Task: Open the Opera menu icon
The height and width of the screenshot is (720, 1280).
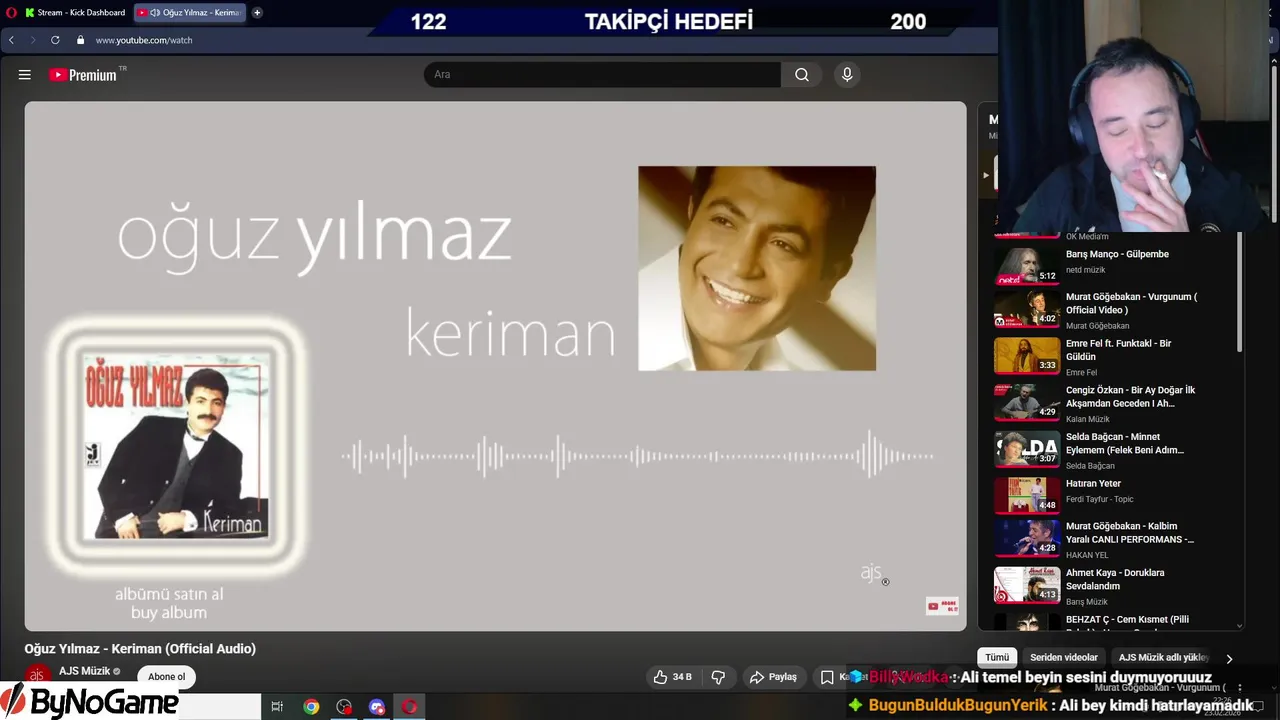Action: click(10, 13)
